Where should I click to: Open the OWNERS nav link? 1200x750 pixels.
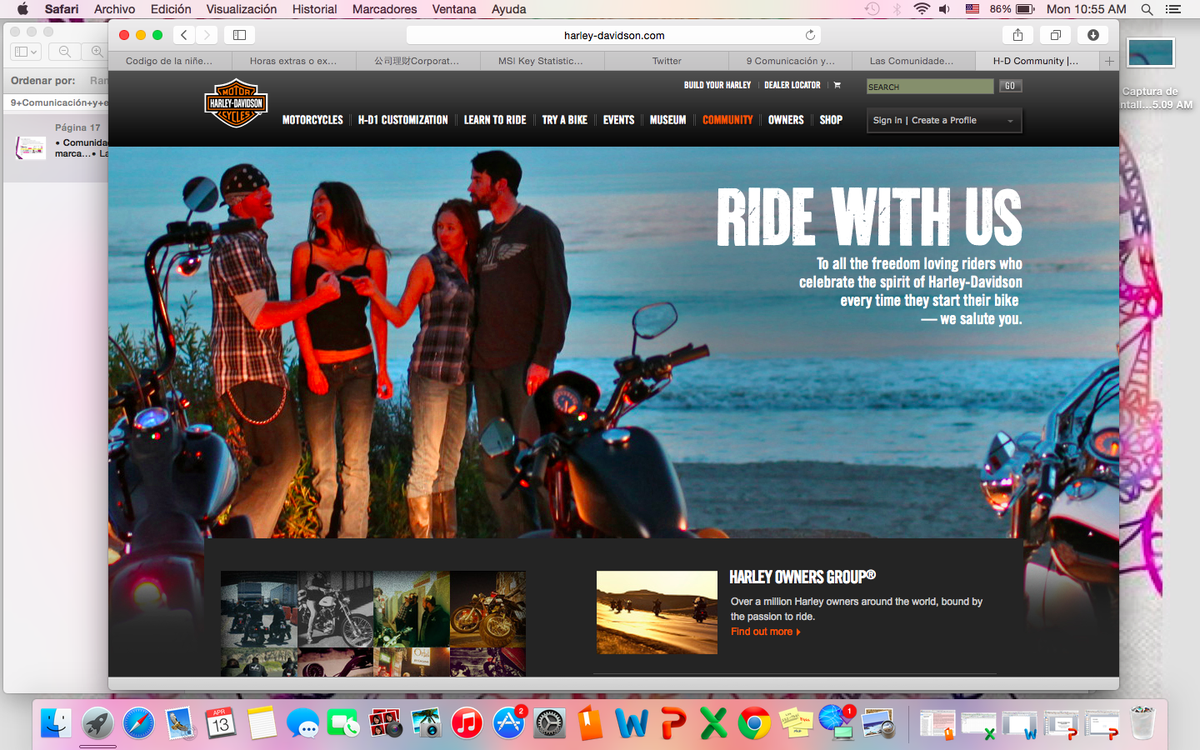point(786,120)
